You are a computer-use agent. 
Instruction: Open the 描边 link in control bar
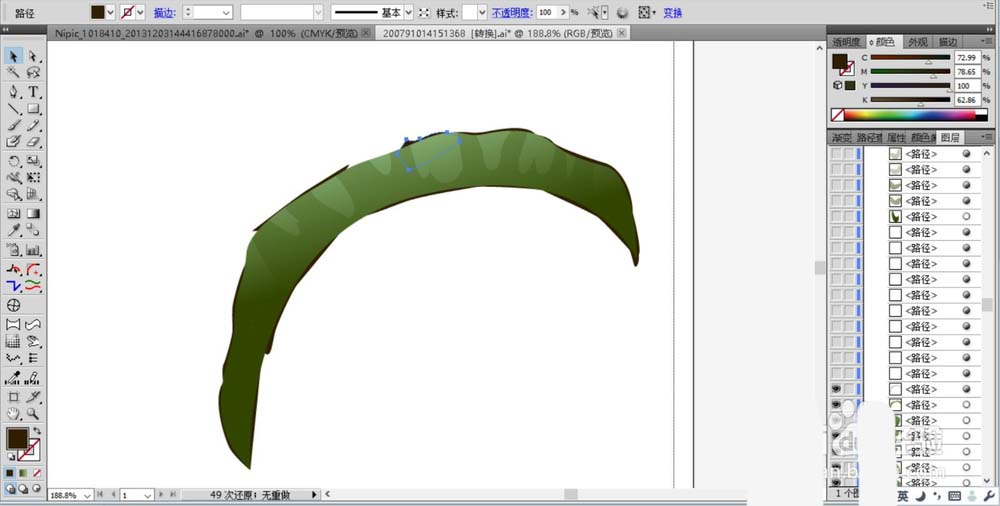[x=164, y=12]
